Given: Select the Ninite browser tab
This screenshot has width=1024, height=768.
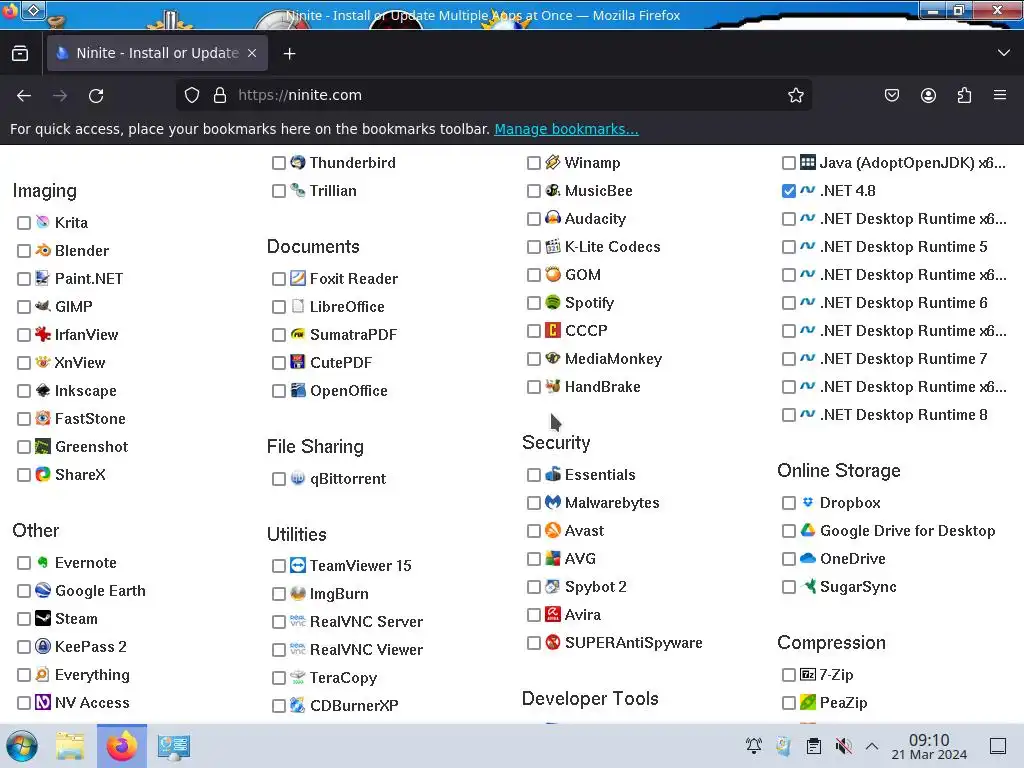Looking at the screenshot, I should click(157, 53).
